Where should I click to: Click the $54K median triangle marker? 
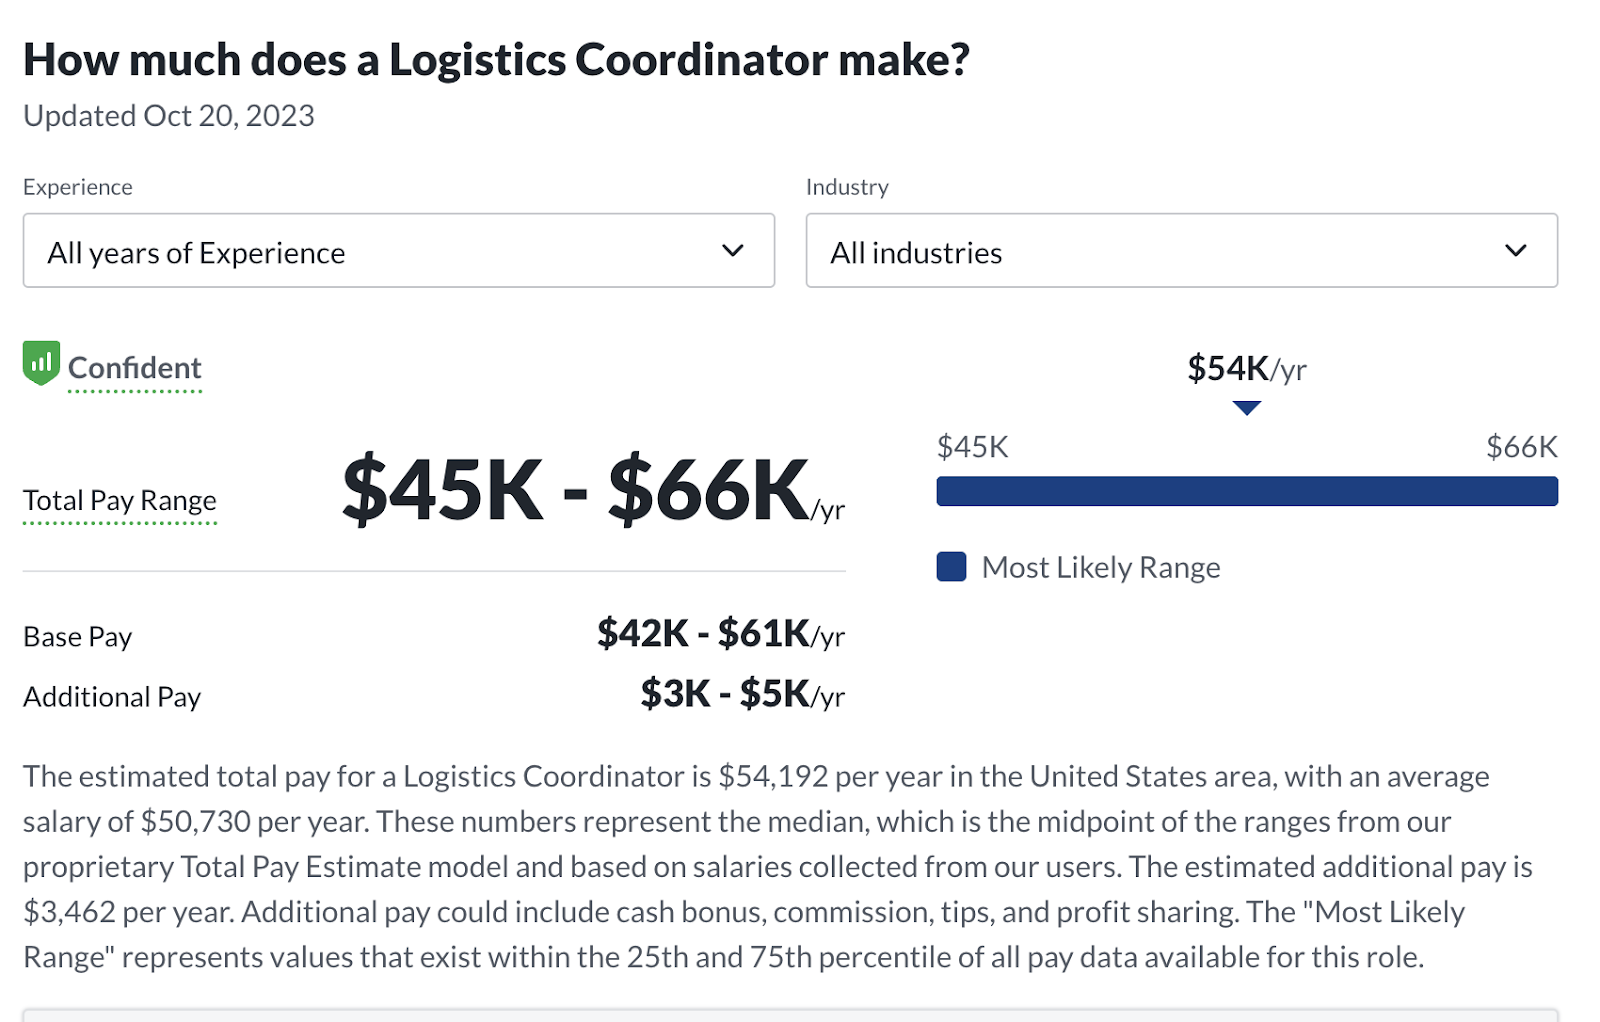[1246, 407]
